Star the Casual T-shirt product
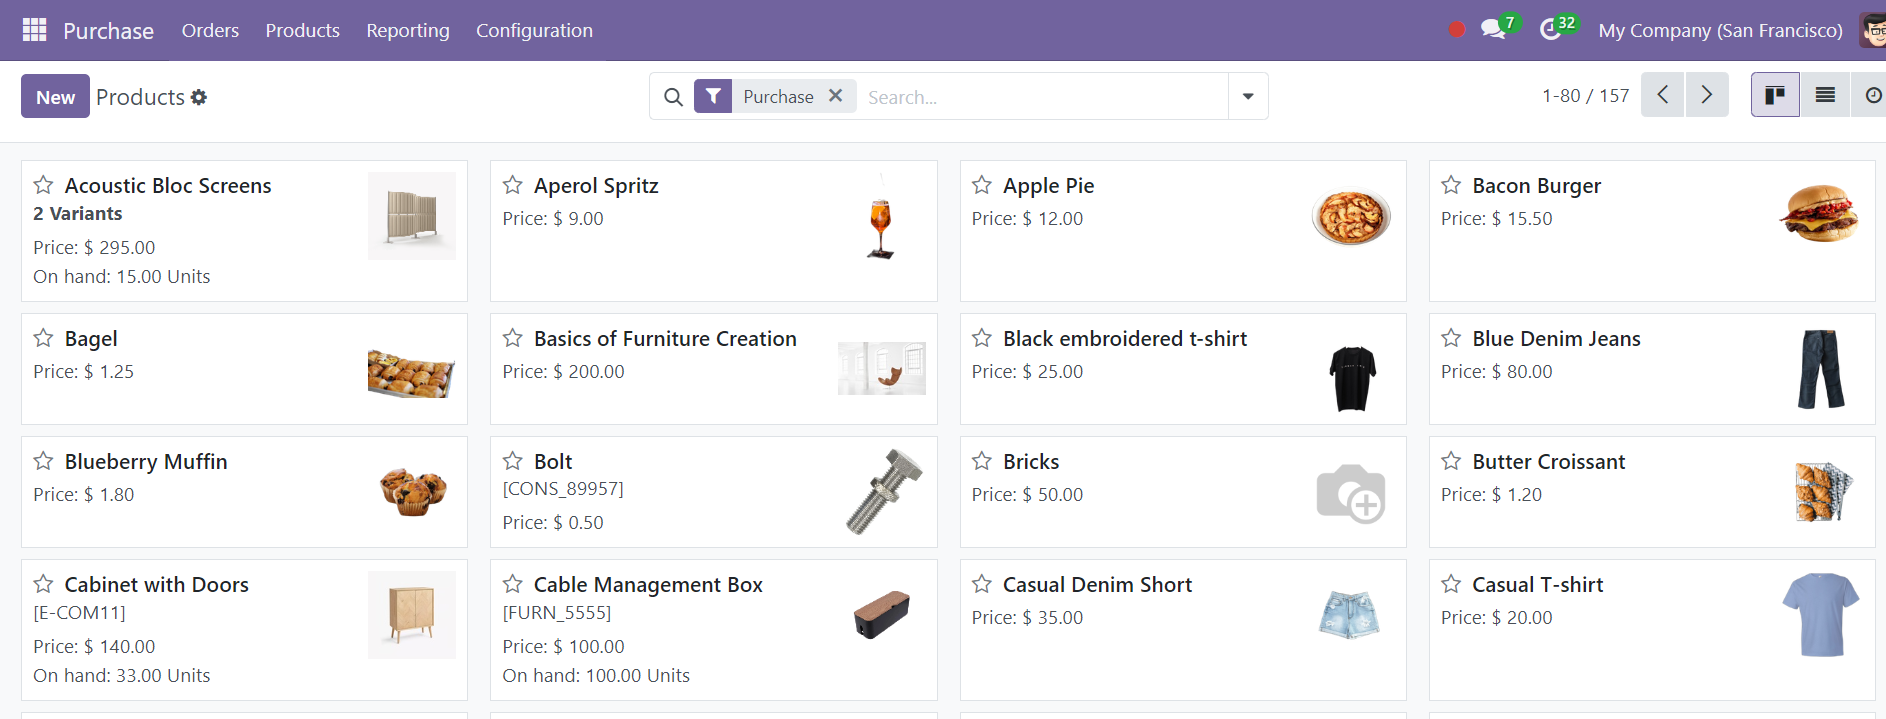The height and width of the screenshot is (719, 1886). 1451,584
